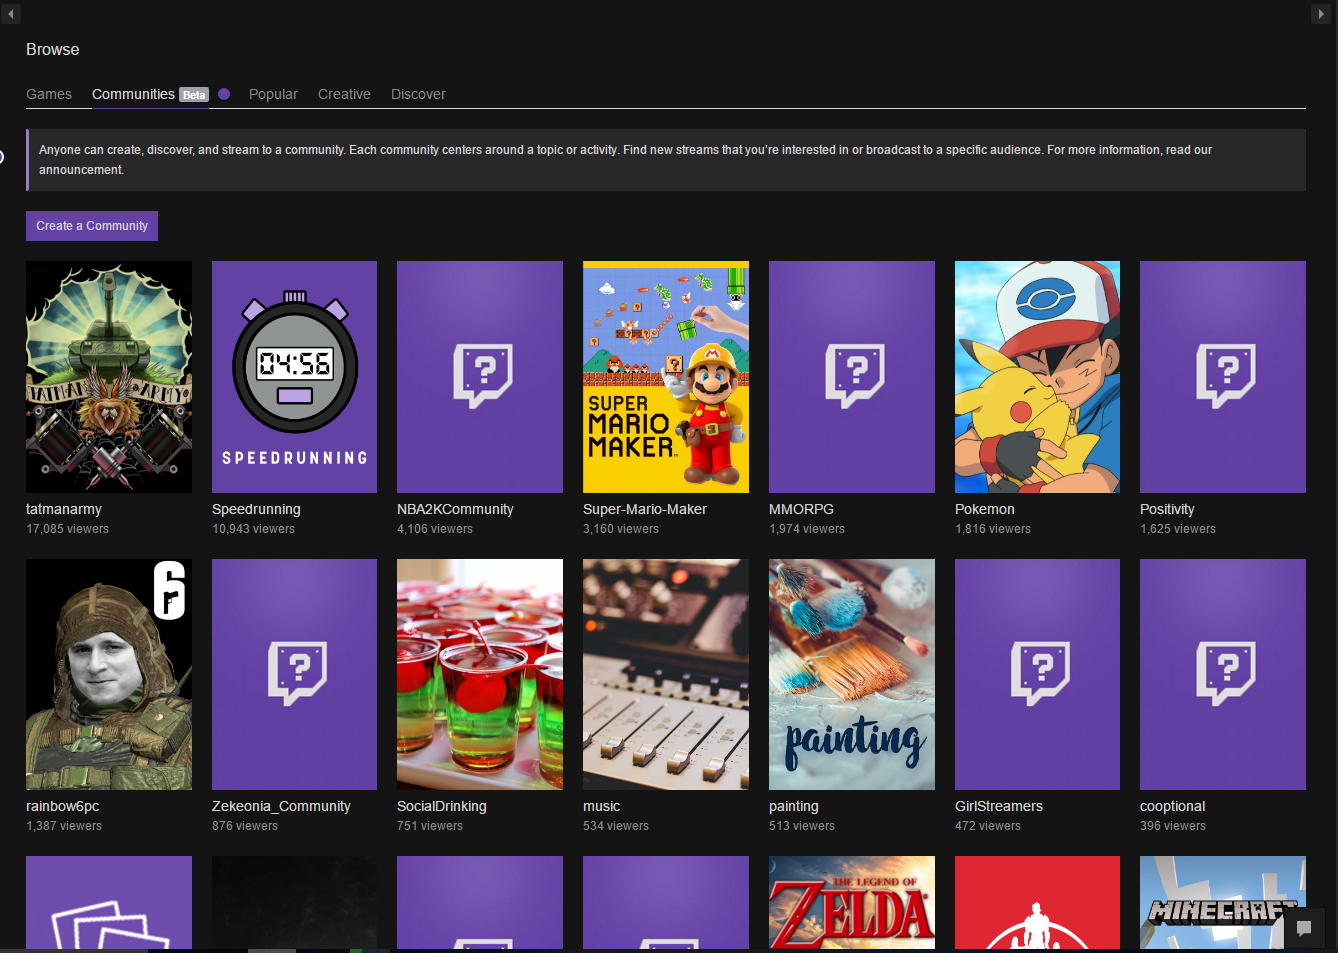The width and height of the screenshot is (1338, 953).
Task: Click the "1,625 viewers" count
Action: [1178, 529]
